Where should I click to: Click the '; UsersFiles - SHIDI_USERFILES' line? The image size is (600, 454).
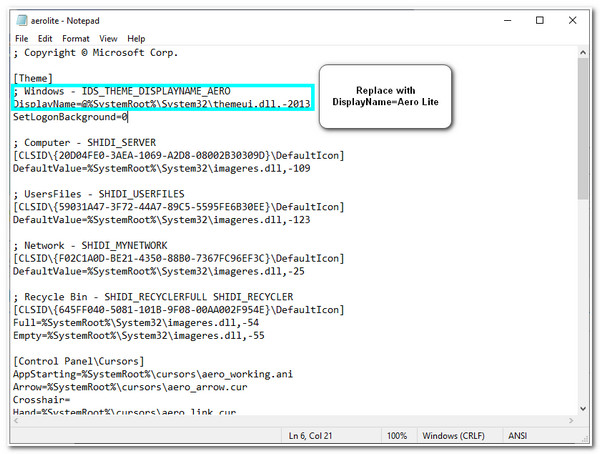(99, 194)
